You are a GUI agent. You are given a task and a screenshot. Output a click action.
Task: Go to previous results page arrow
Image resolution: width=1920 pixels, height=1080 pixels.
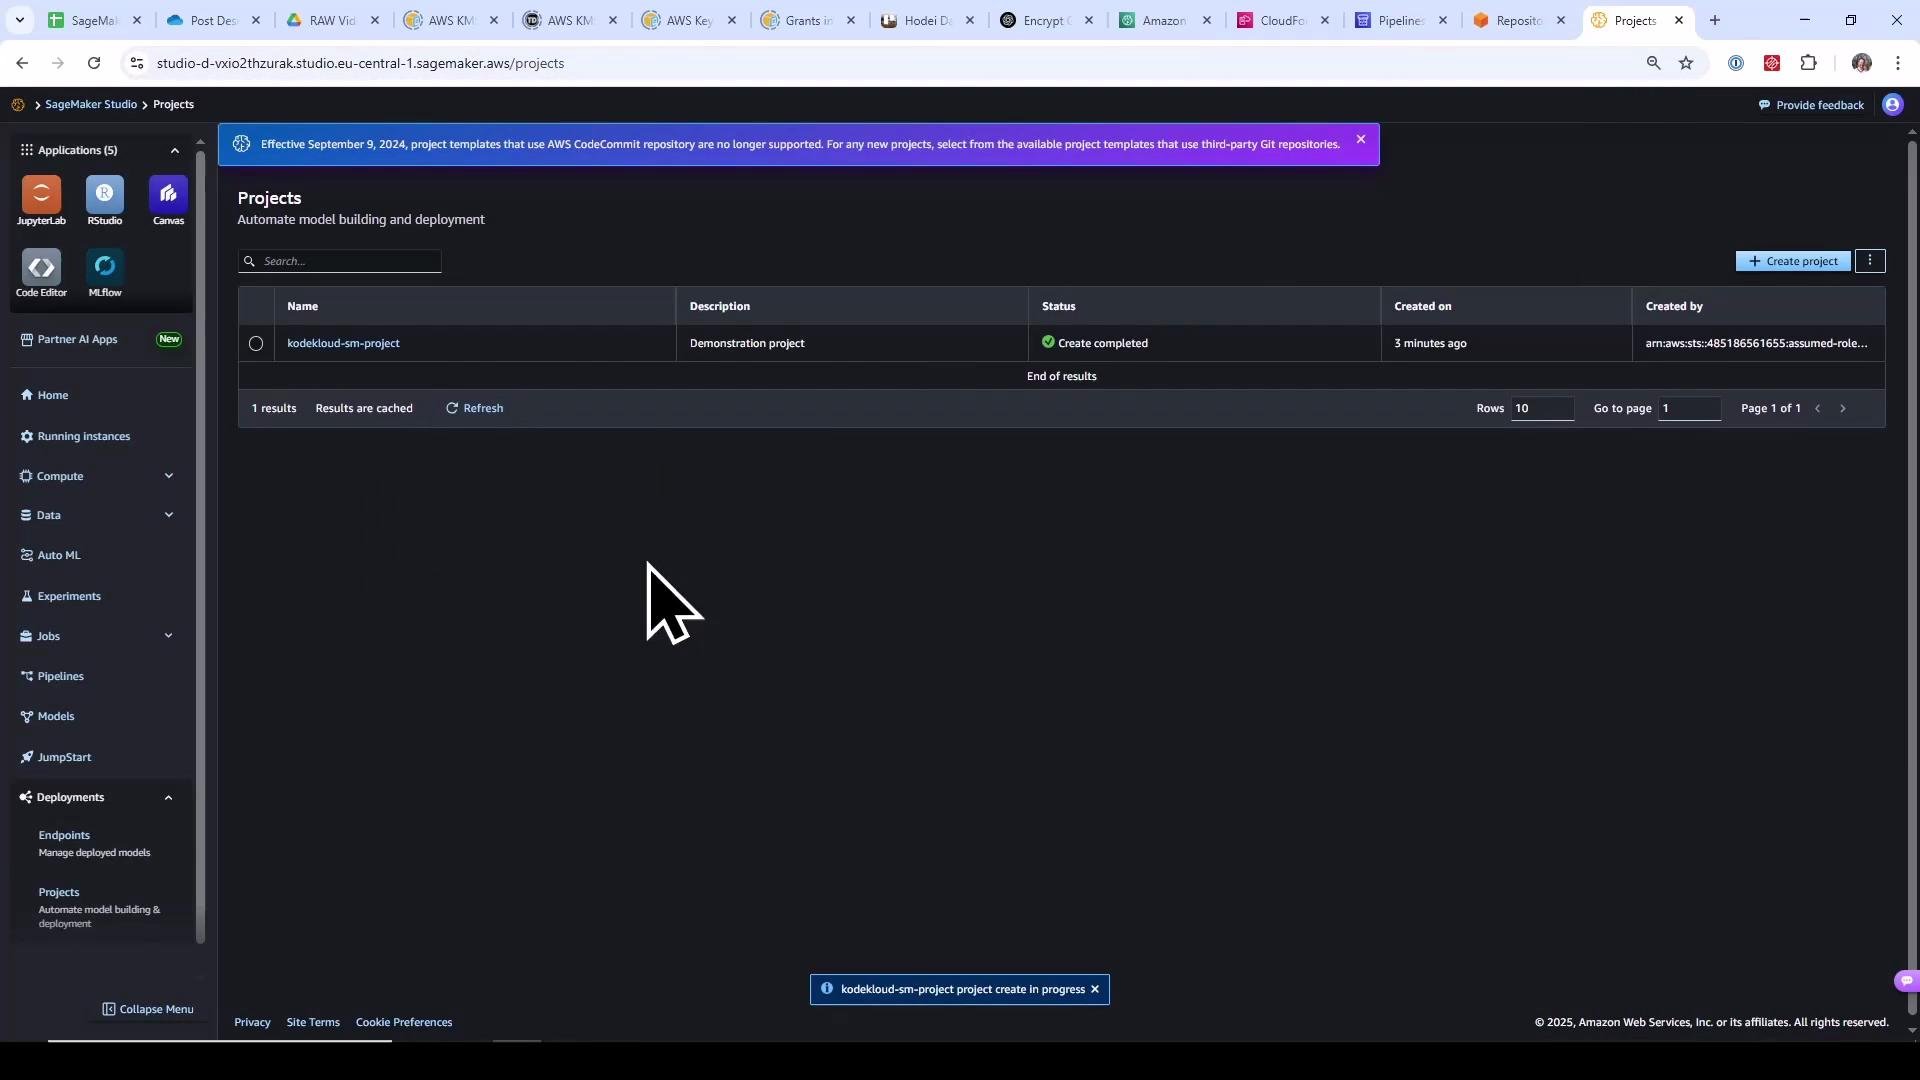click(1818, 408)
